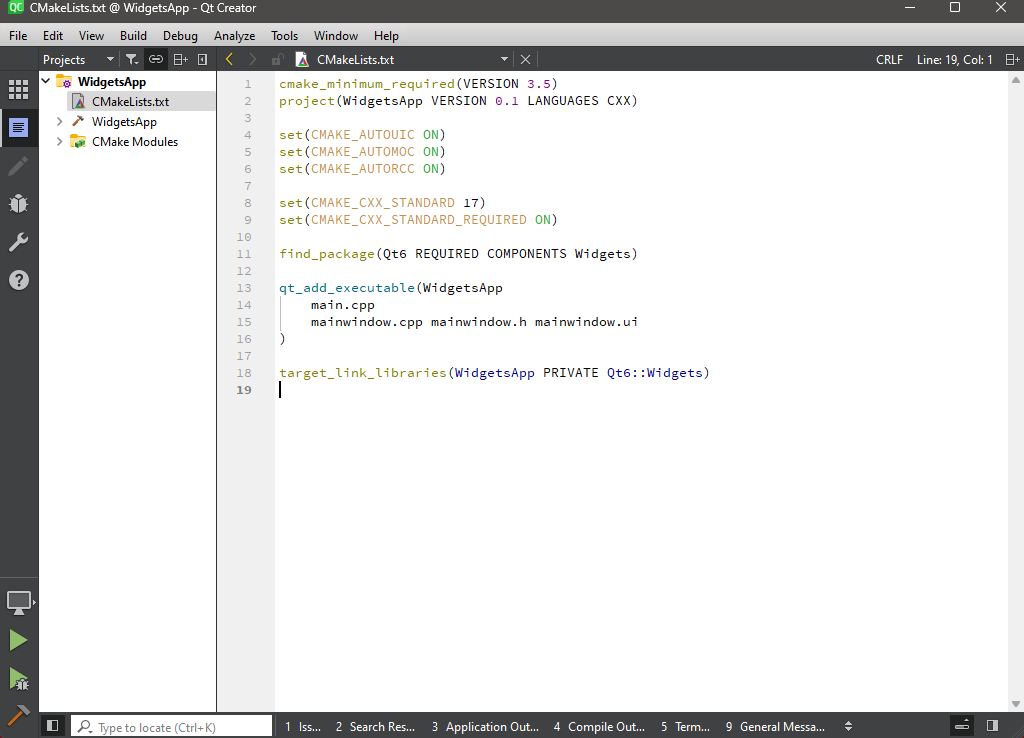Start debugging with the Run-bug icon
This screenshot has height=738, width=1024.
[18, 679]
